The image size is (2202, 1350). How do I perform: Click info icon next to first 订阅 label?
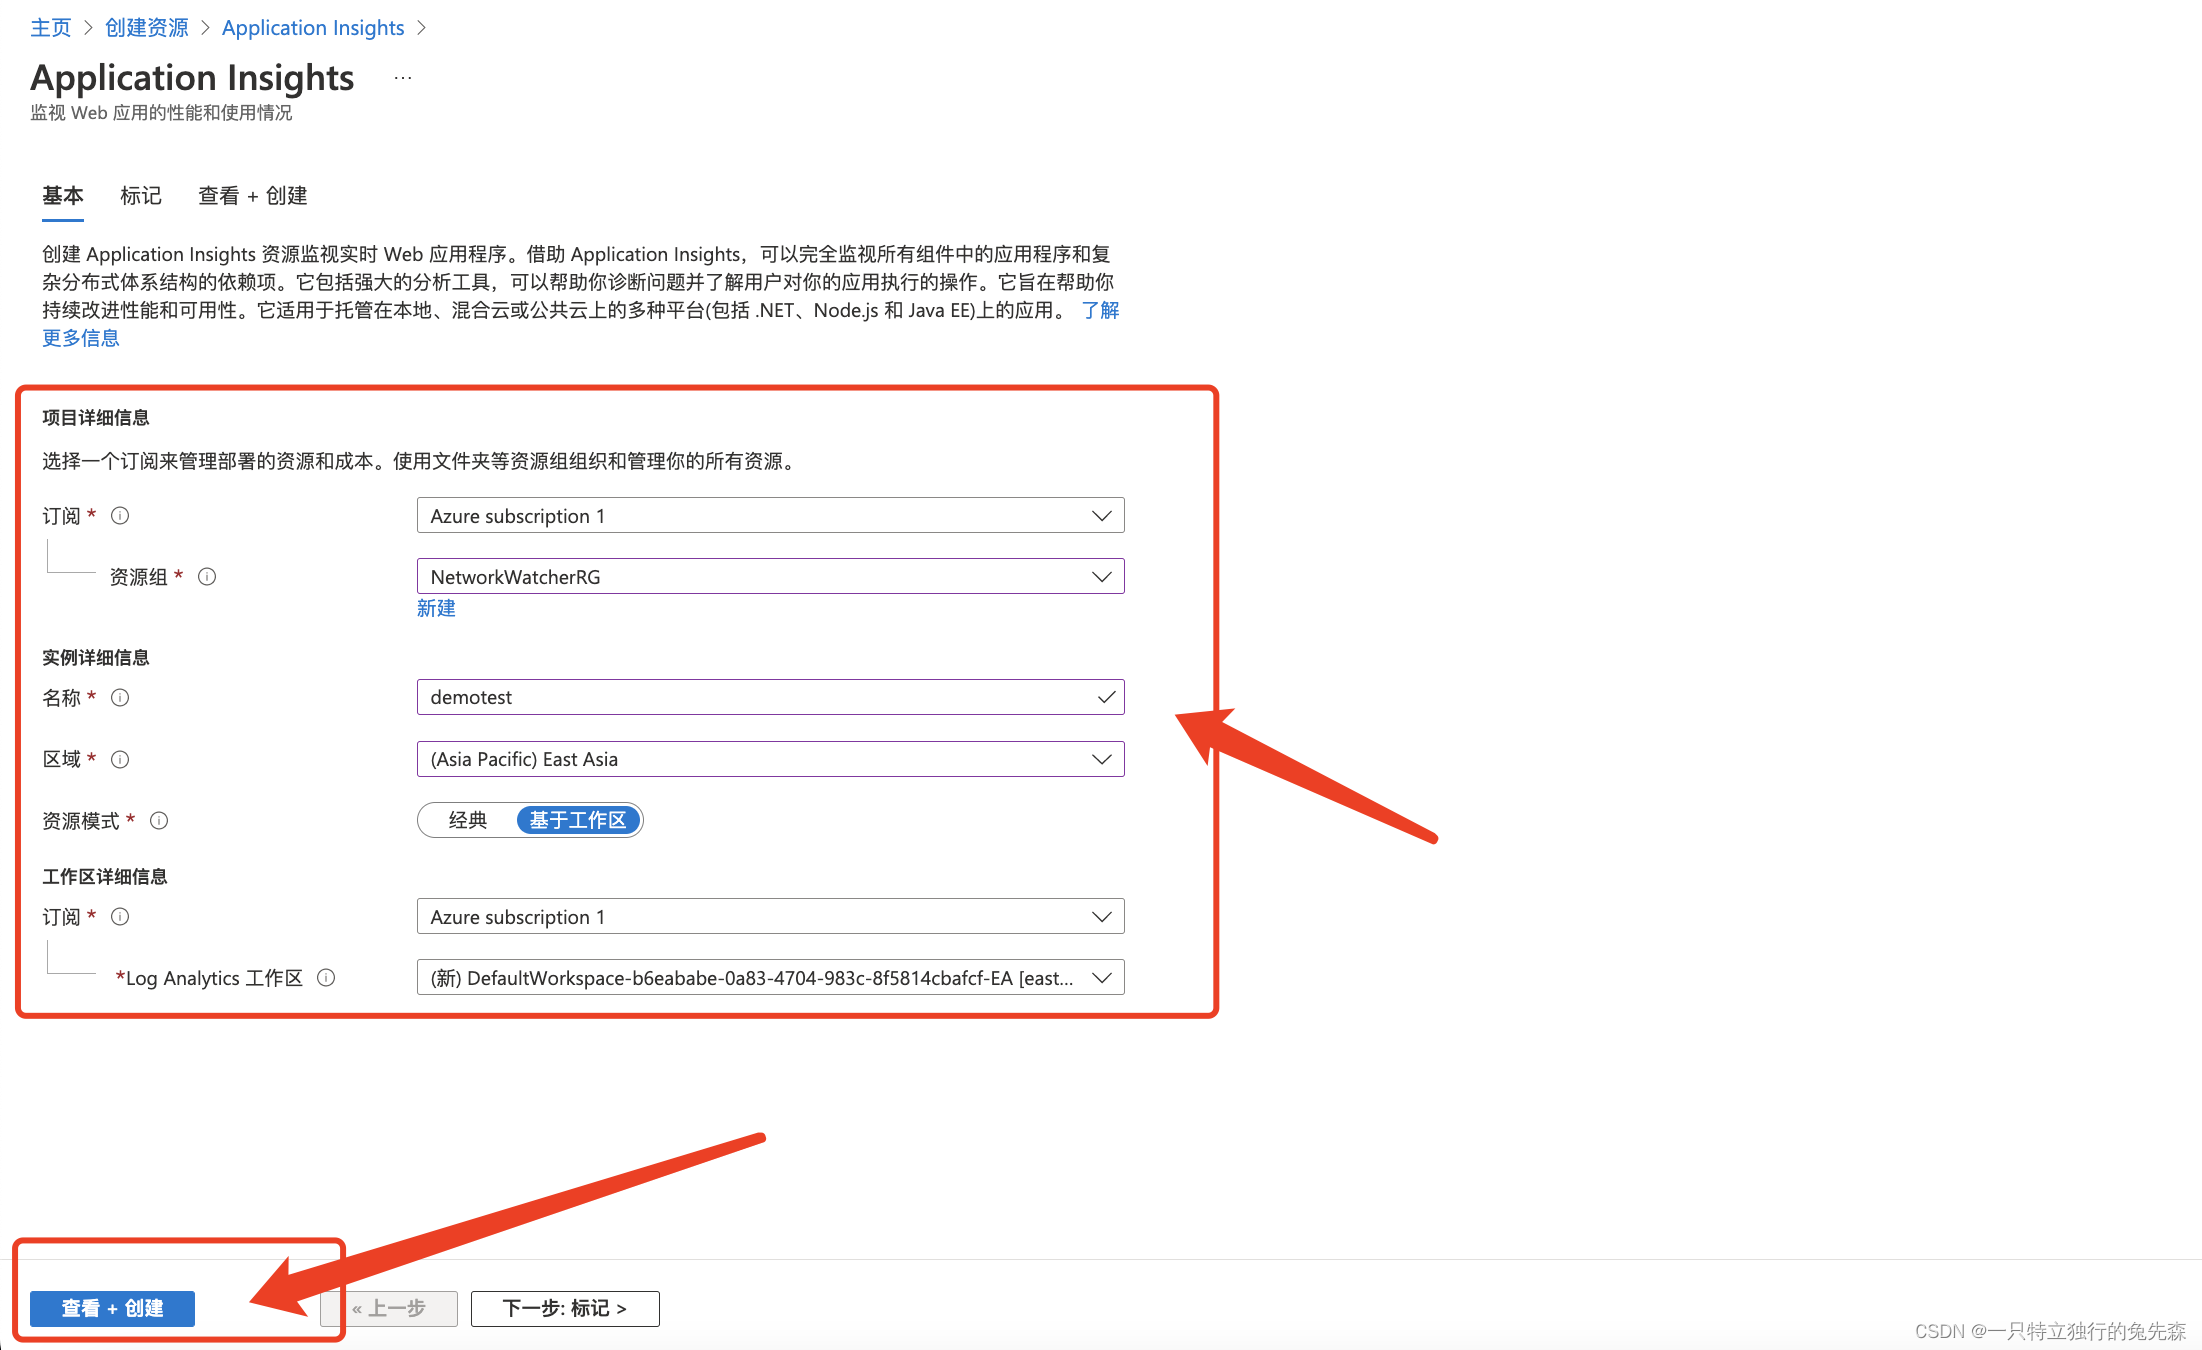[120, 516]
